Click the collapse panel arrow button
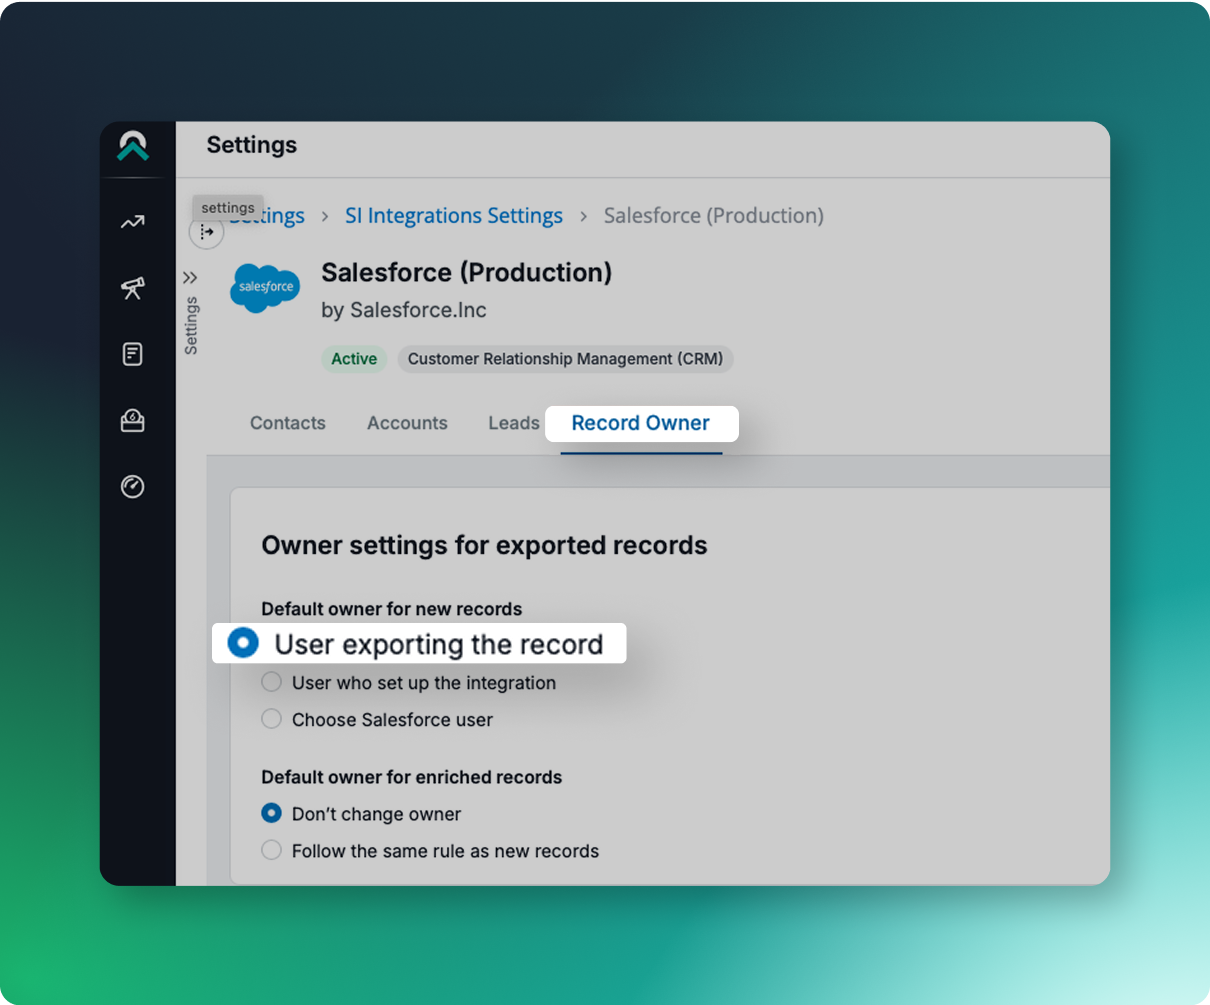 click(206, 232)
